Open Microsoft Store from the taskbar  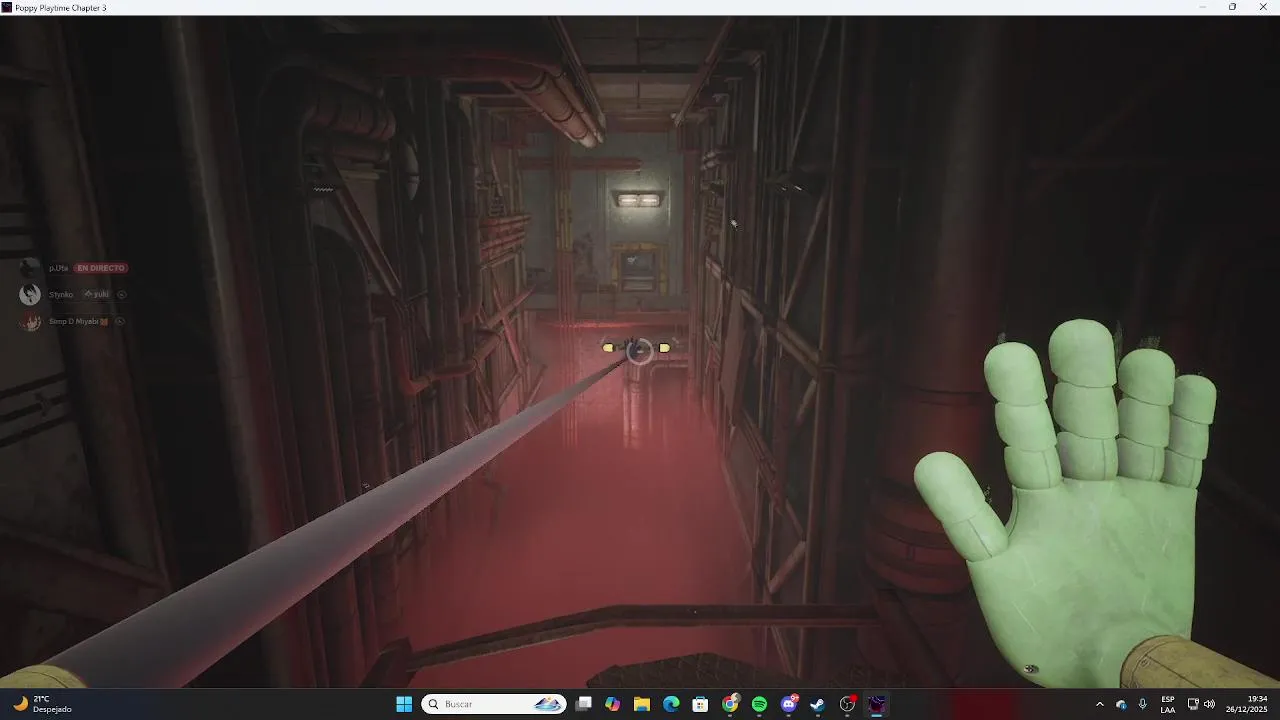(701, 704)
